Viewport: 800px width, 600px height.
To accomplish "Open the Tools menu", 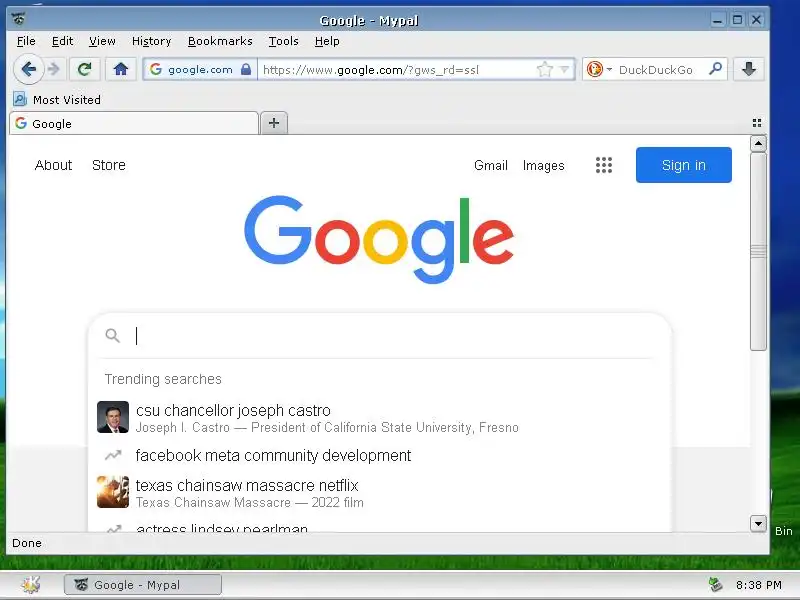I will [283, 41].
